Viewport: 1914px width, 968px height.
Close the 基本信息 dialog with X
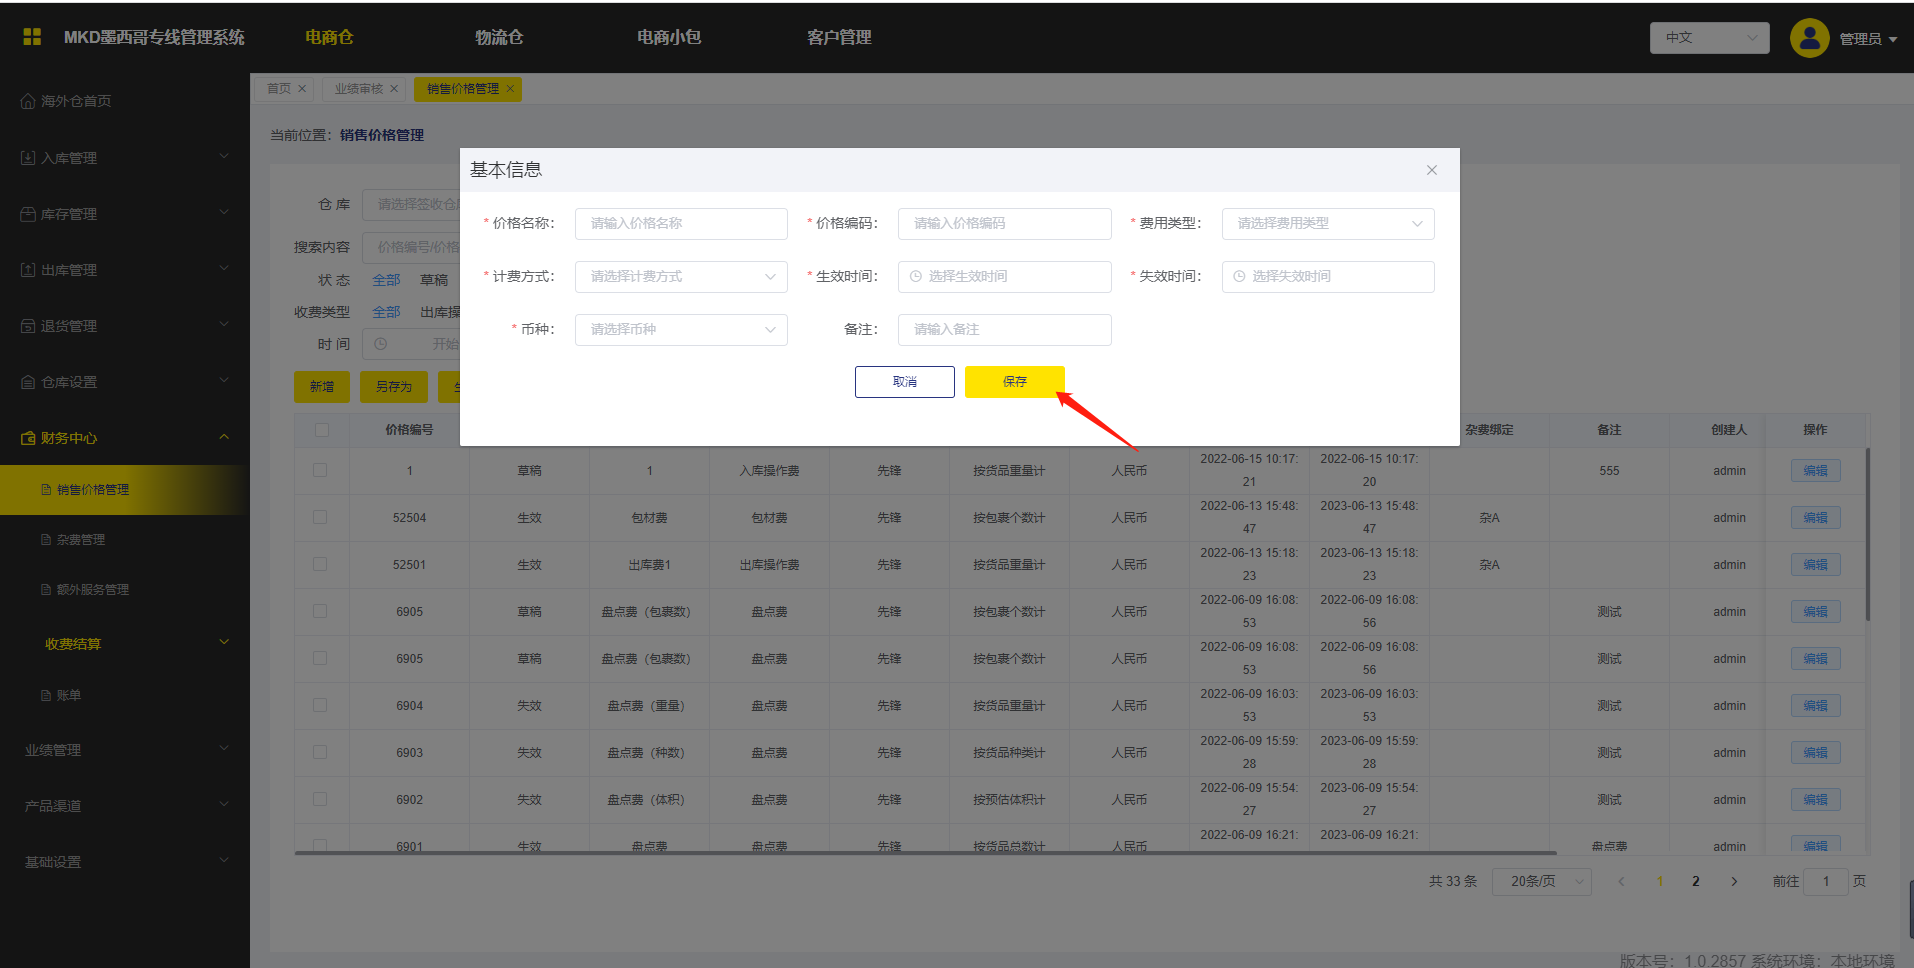coord(1431,170)
